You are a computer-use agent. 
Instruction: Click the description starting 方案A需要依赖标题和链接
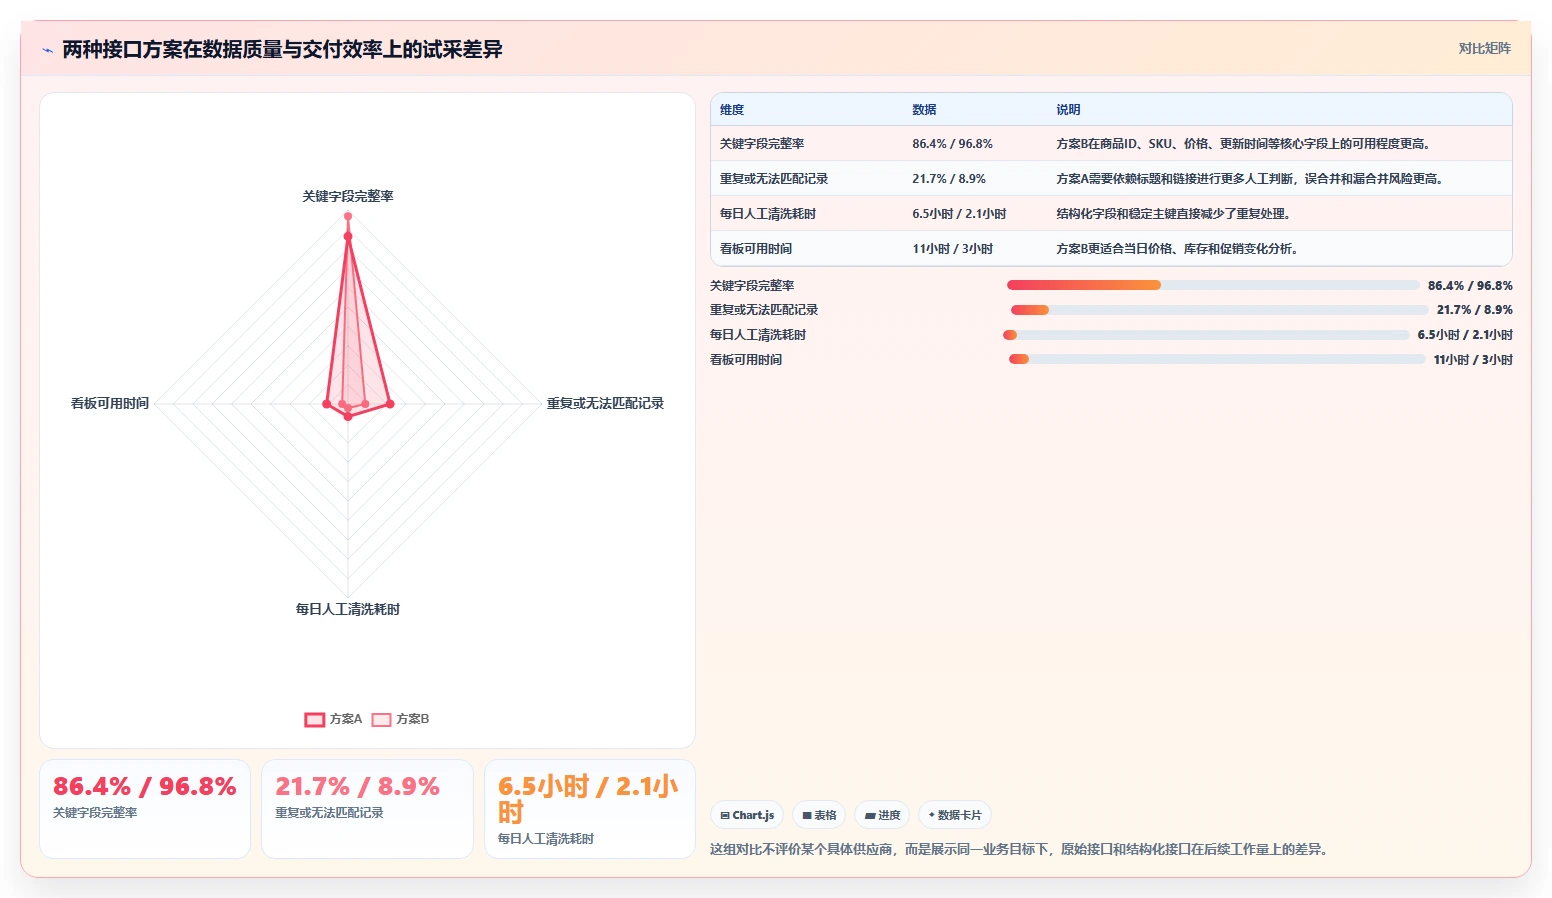pyautogui.click(x=1252, y=179)
